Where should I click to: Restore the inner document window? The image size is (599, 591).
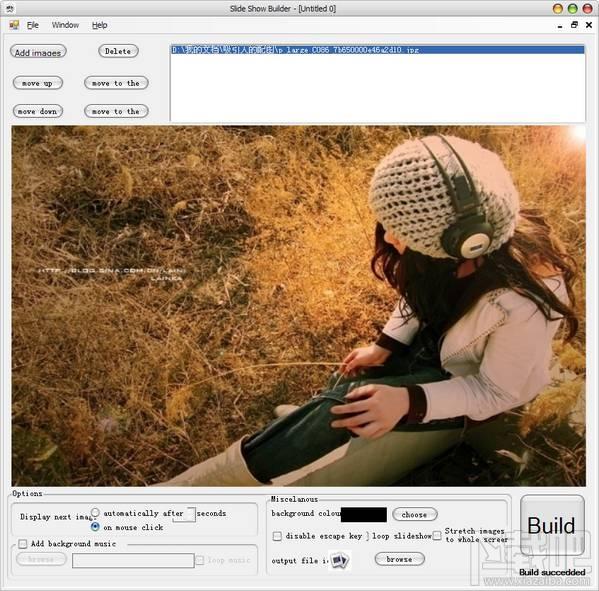click(x=574, y=25)
